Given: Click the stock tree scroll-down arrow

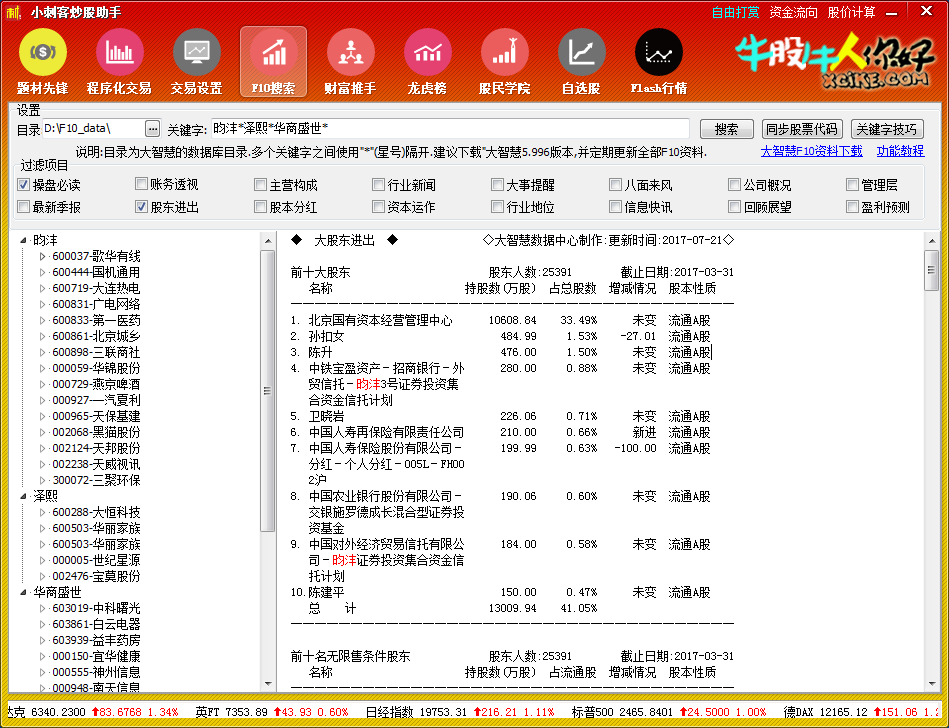Looking at the screenshot, I should point(267,684).
